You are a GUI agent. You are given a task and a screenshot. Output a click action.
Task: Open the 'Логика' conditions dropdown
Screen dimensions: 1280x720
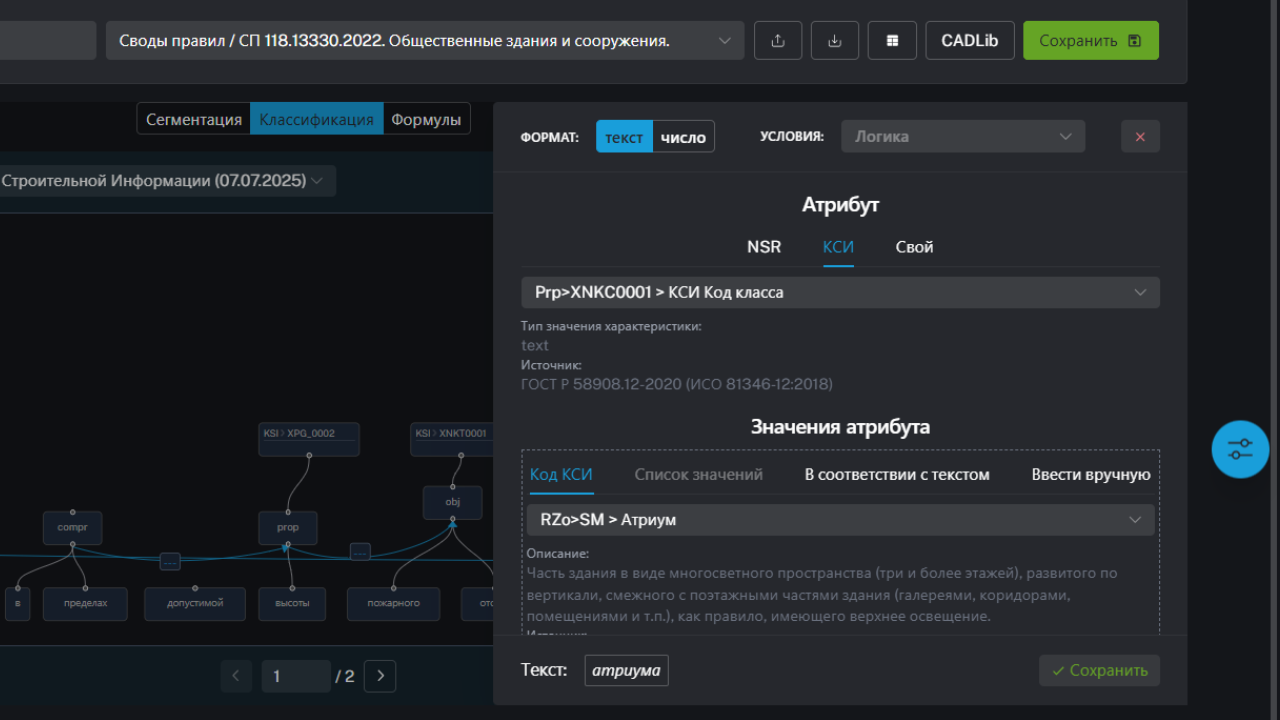point(962,137)
